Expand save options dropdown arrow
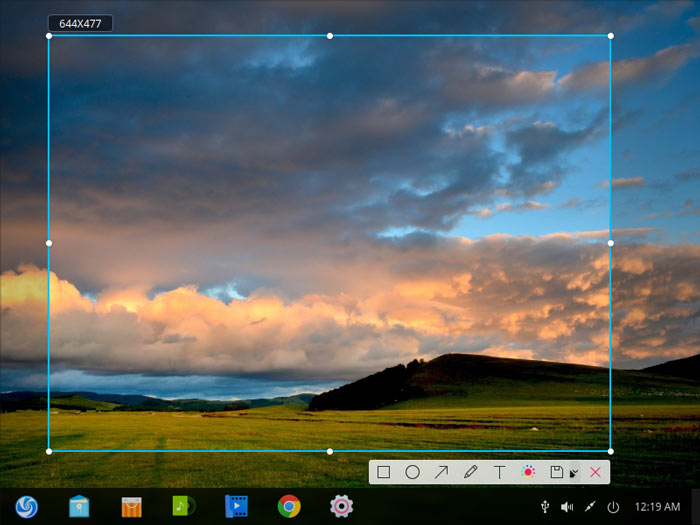The width and height of the screenshot is (700, 525). pos(574,473)
